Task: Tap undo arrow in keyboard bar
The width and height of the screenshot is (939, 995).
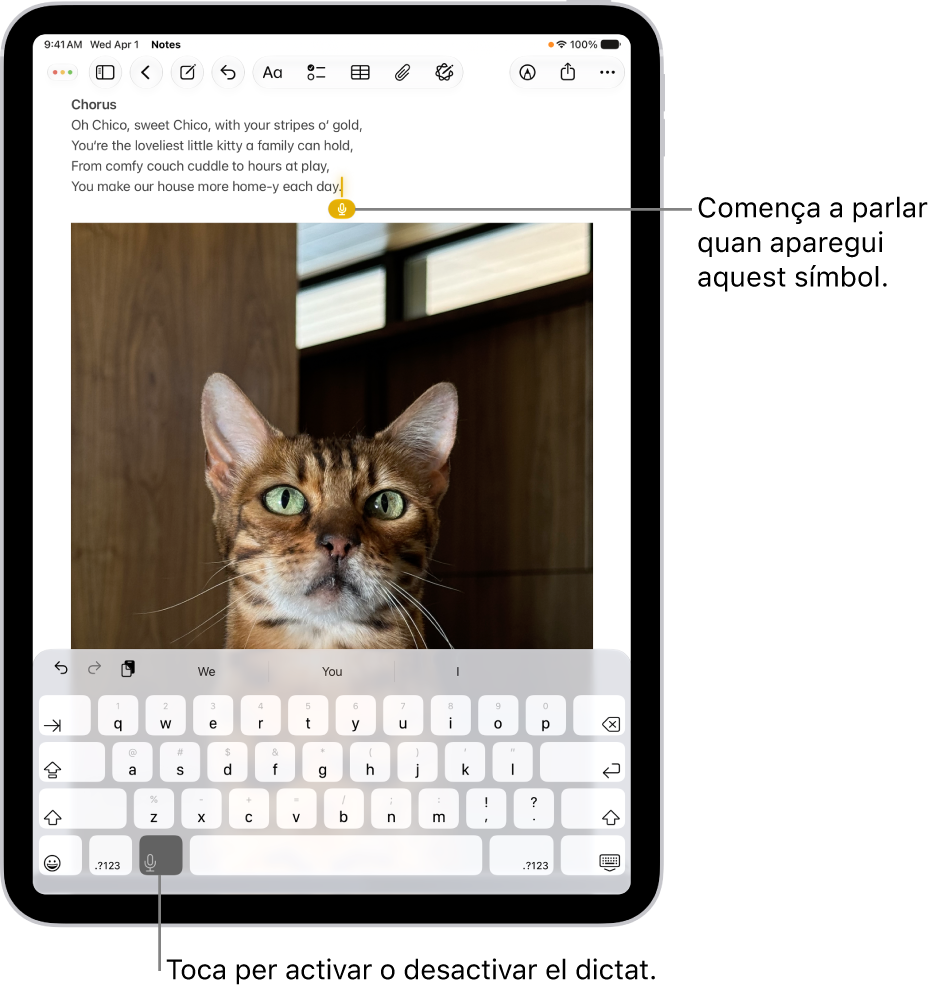Action: point(61,668)
